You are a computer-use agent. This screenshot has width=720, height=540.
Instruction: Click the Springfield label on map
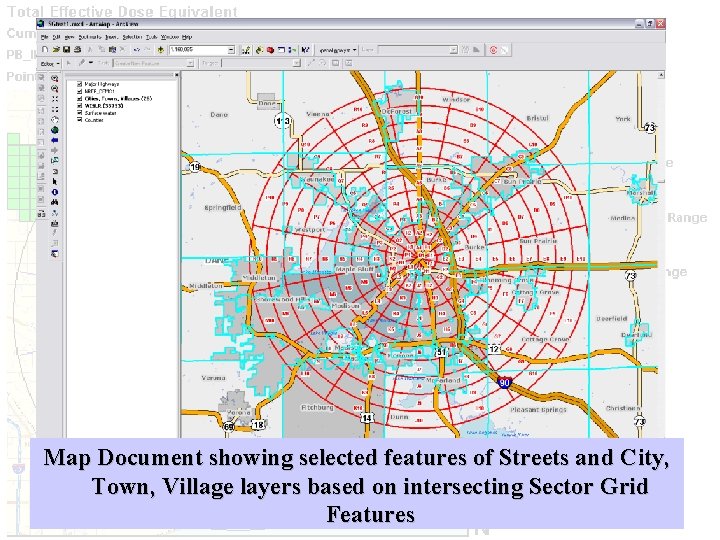223,208
